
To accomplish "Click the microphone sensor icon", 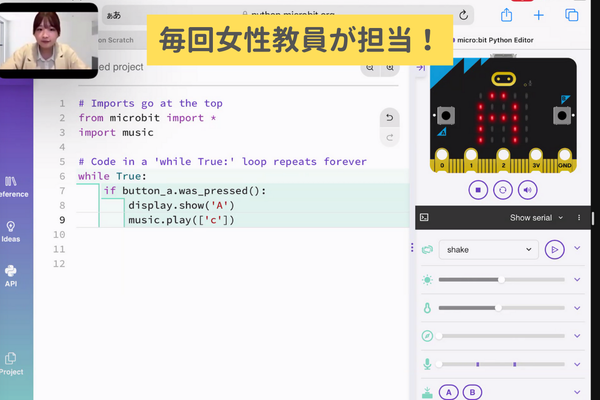I will click(427, 364).
